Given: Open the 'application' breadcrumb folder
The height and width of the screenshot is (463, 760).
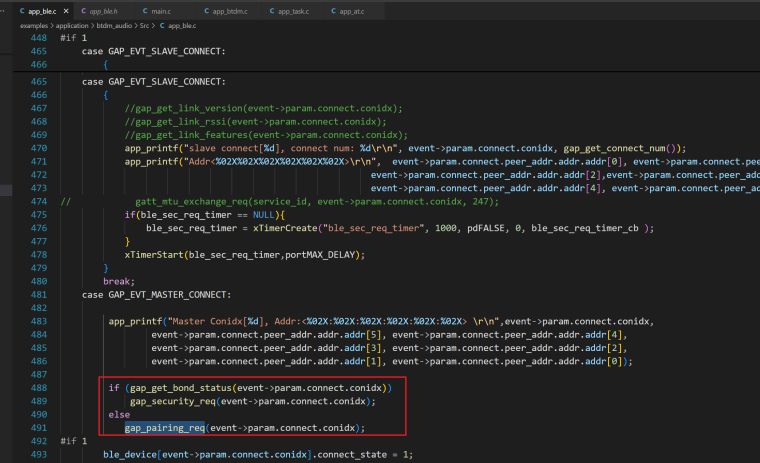Looking at the screenshot, I should pyautogui.click(x=72, y=25).
